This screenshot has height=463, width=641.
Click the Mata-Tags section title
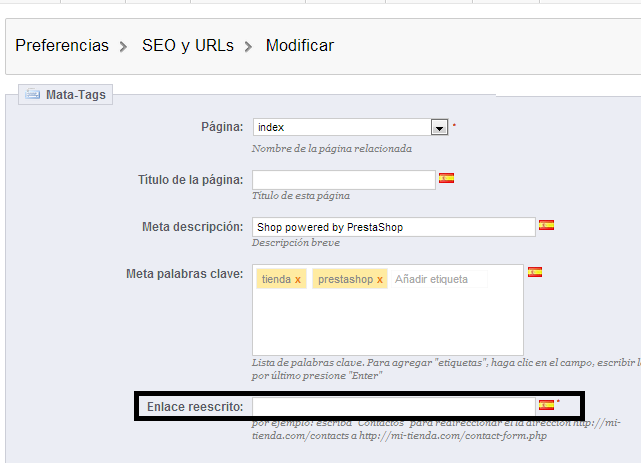coord(77,95)
